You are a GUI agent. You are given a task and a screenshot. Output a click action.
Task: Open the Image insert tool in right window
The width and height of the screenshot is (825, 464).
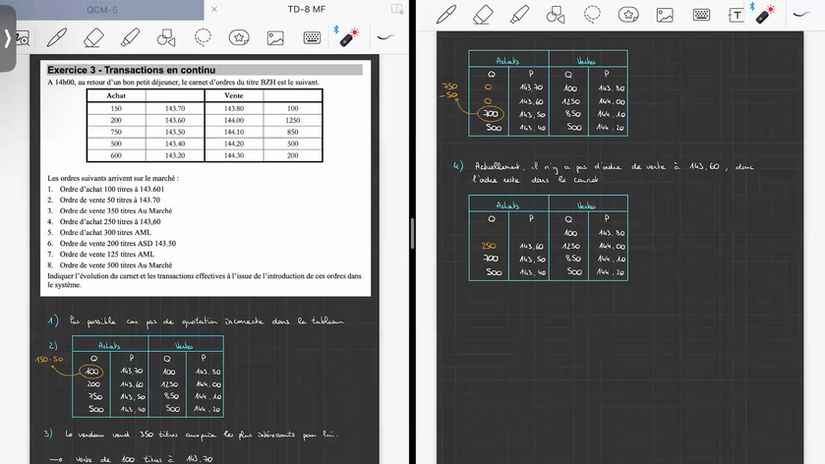coord(665,15)
